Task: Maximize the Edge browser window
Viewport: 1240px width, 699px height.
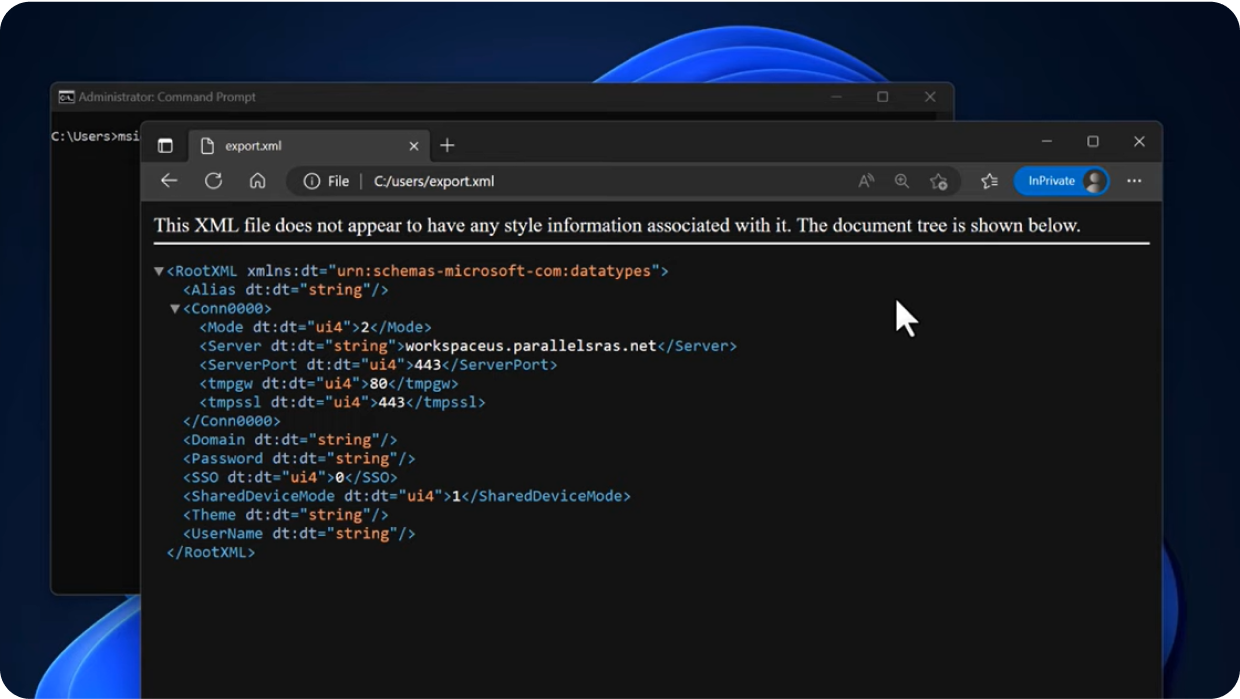Action: 1093,142
